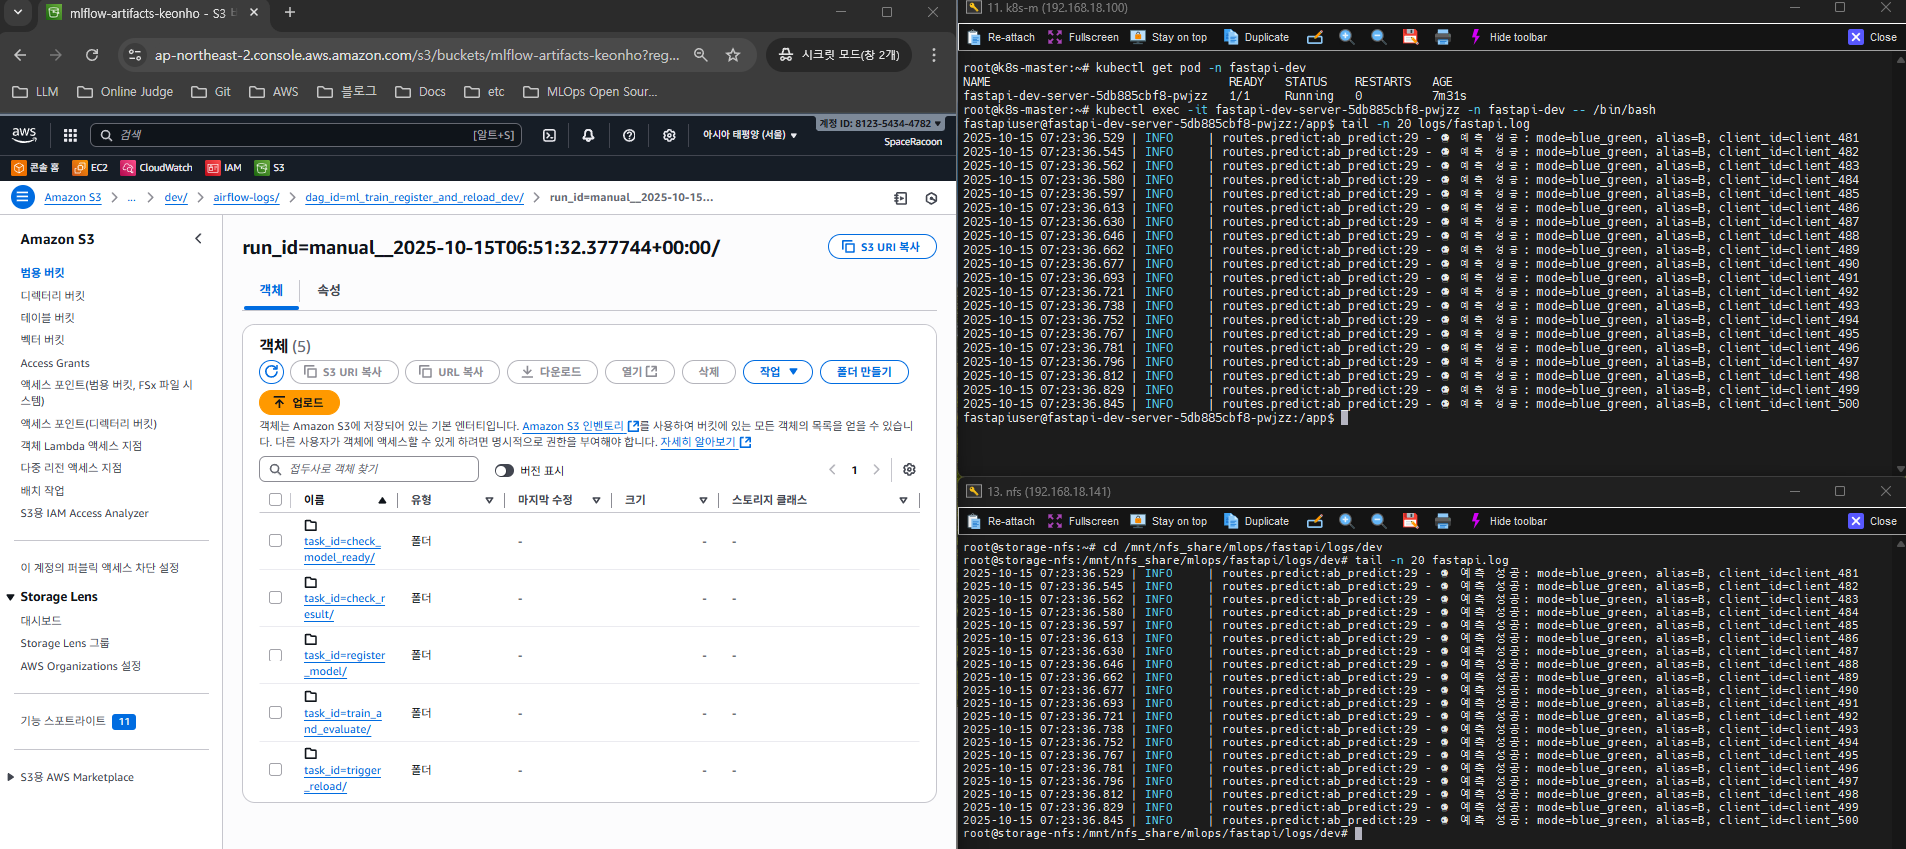Open the airflow-logs/ breadcrumb link
The width and height of the screenshot is (1906, 849).
(x=246, y=198)
